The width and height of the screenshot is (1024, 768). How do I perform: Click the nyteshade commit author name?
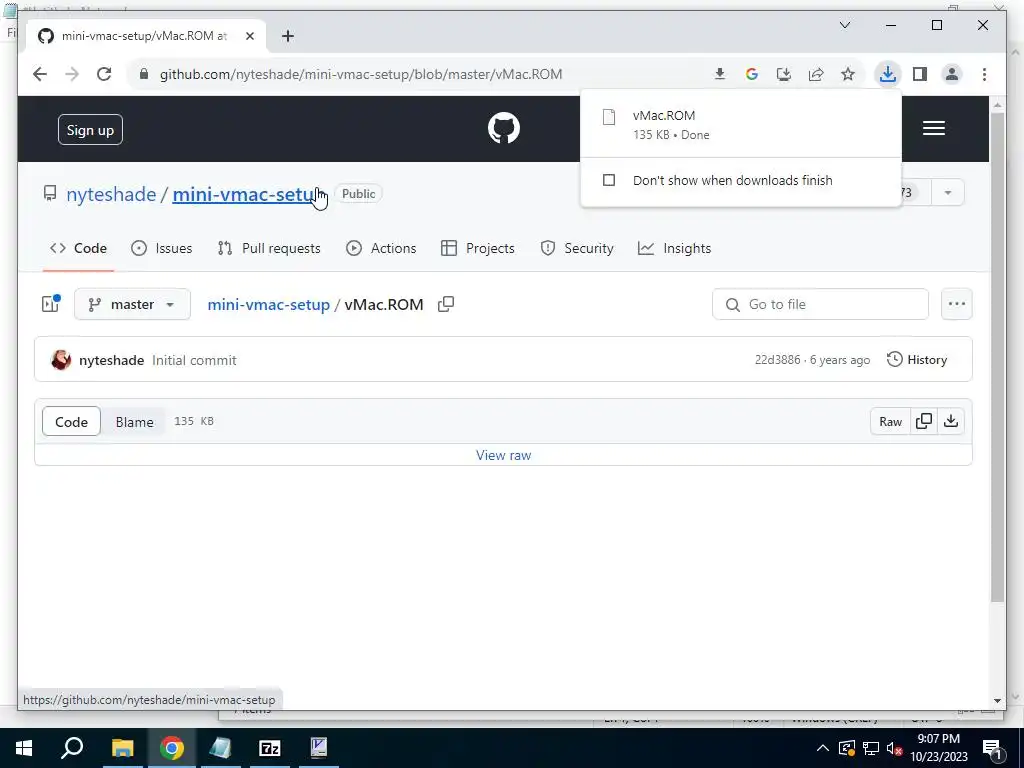111,360
